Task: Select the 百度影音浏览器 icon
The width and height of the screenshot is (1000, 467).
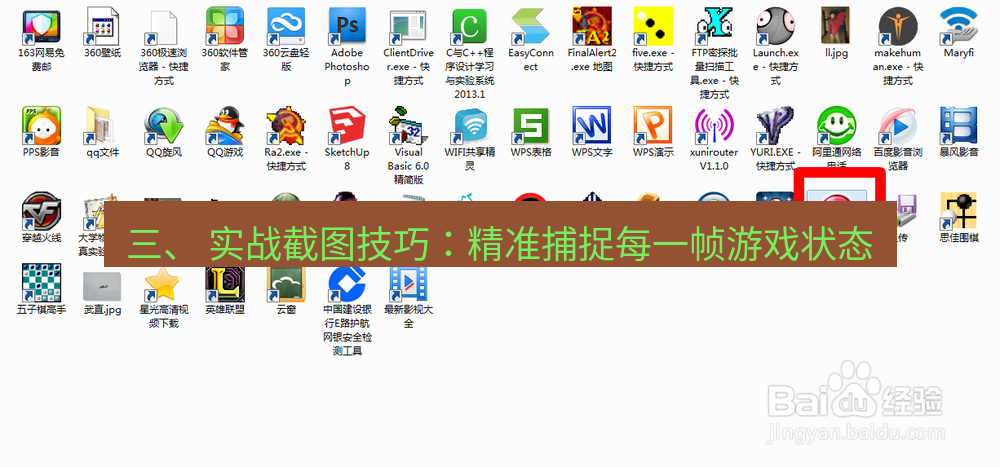Action: (x=898, y=125)
